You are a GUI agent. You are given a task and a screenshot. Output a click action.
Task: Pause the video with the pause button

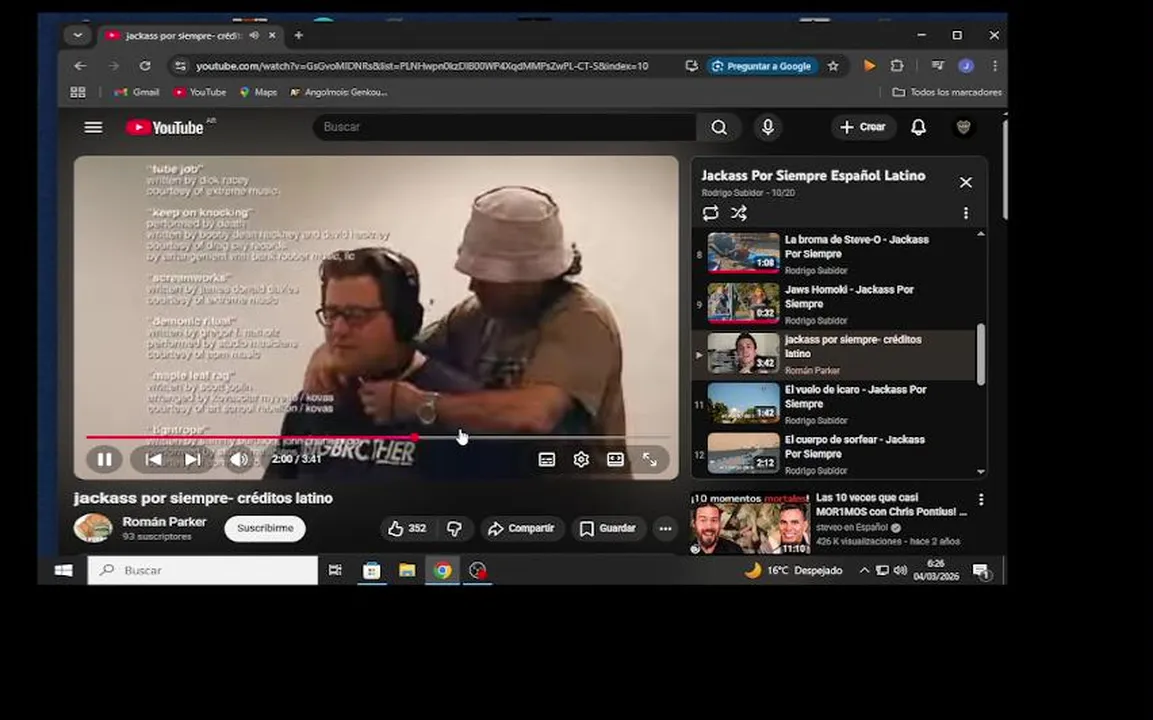pyautogui.click(x=104, y=460)
